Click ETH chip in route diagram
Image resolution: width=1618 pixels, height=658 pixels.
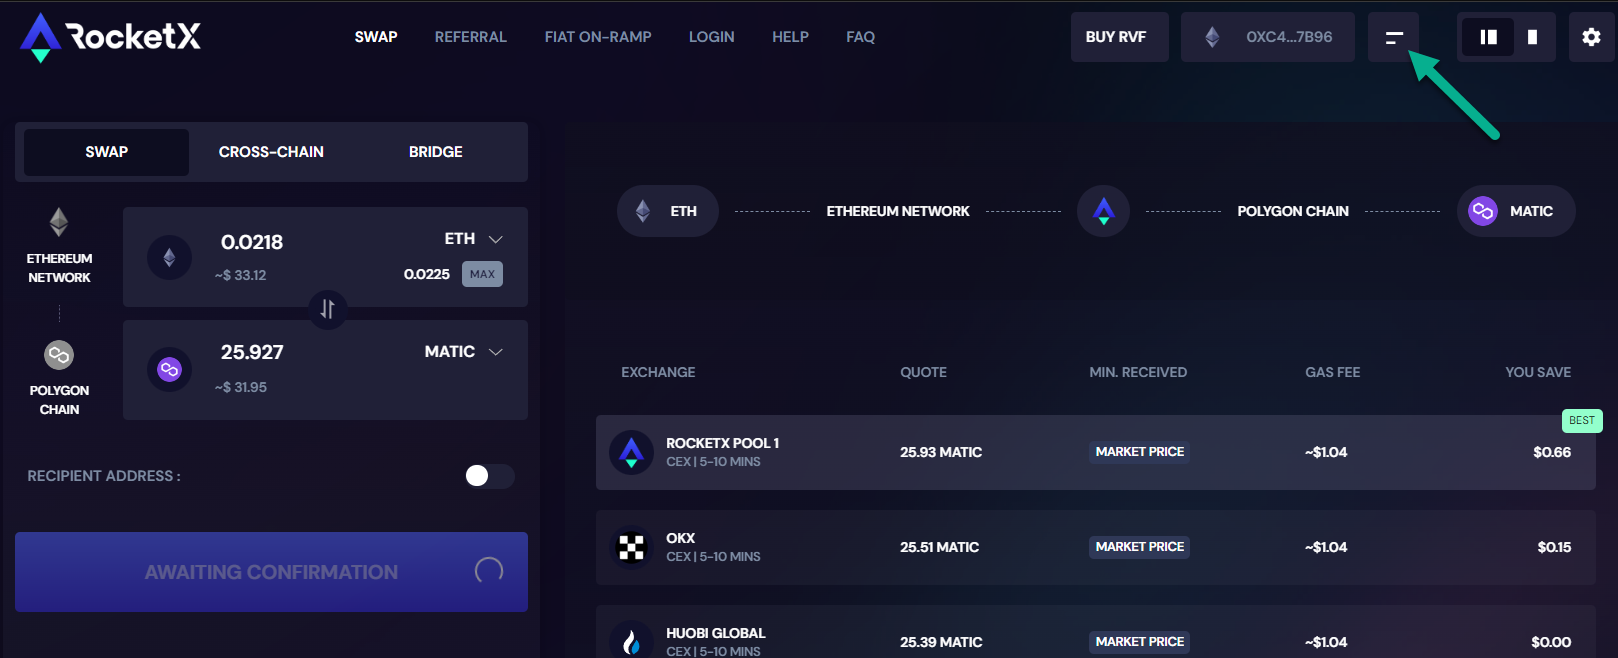click(x=668, y=211)
